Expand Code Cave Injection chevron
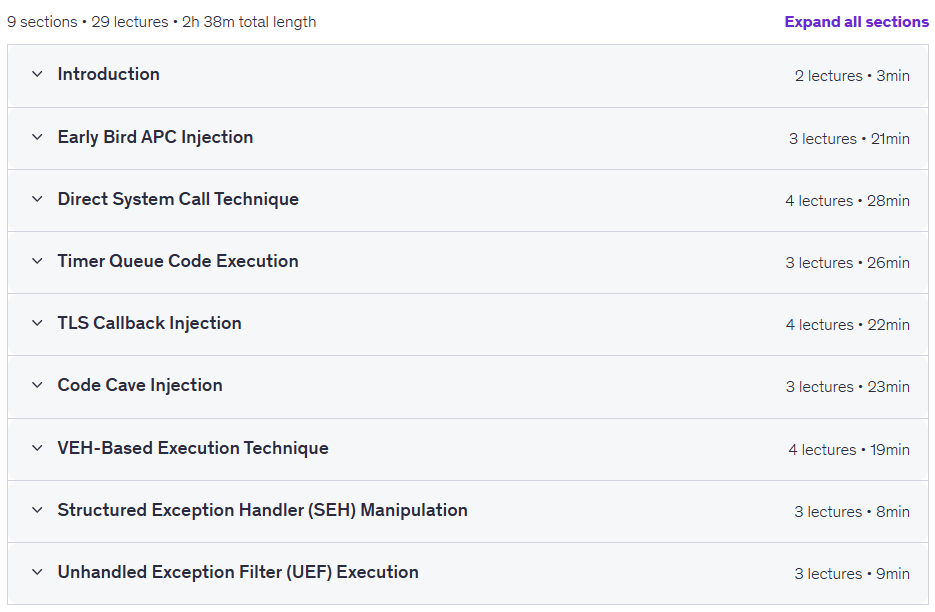 [x=37, y=385]
